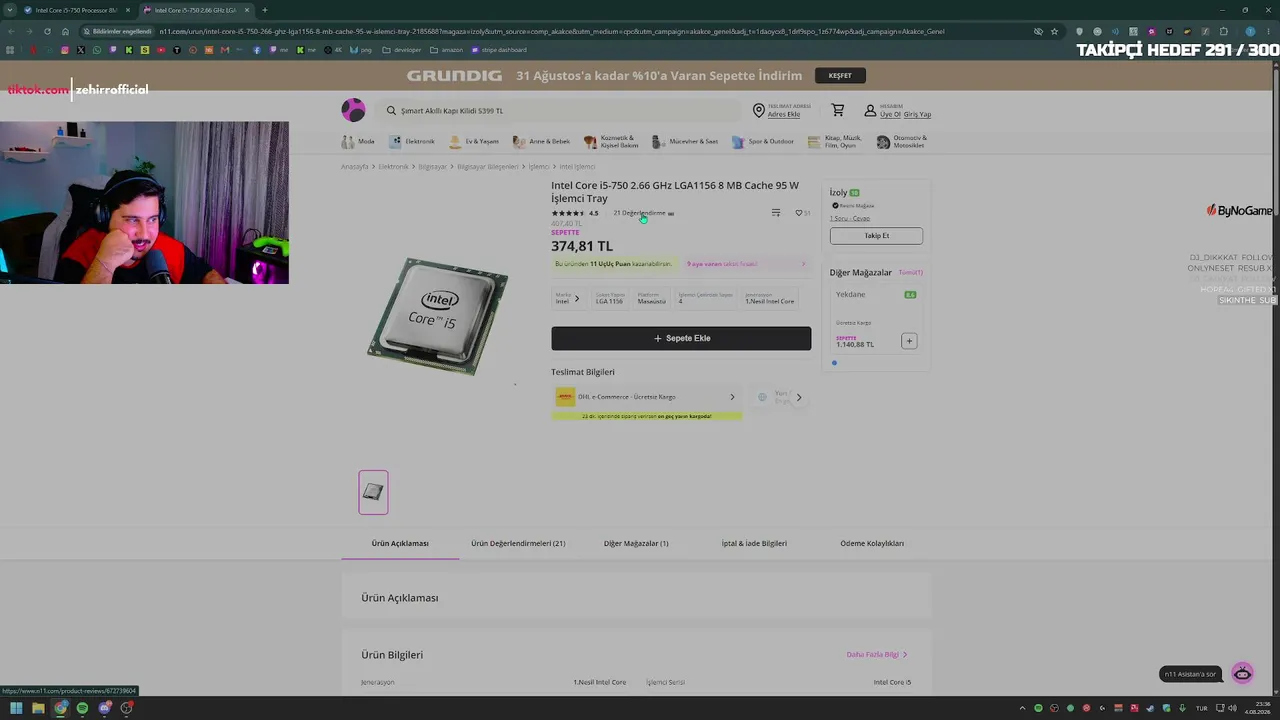The height and width of the screenshot is (720, 1280).
Task: Open the n11 home logo
Action: coord(353,110)
